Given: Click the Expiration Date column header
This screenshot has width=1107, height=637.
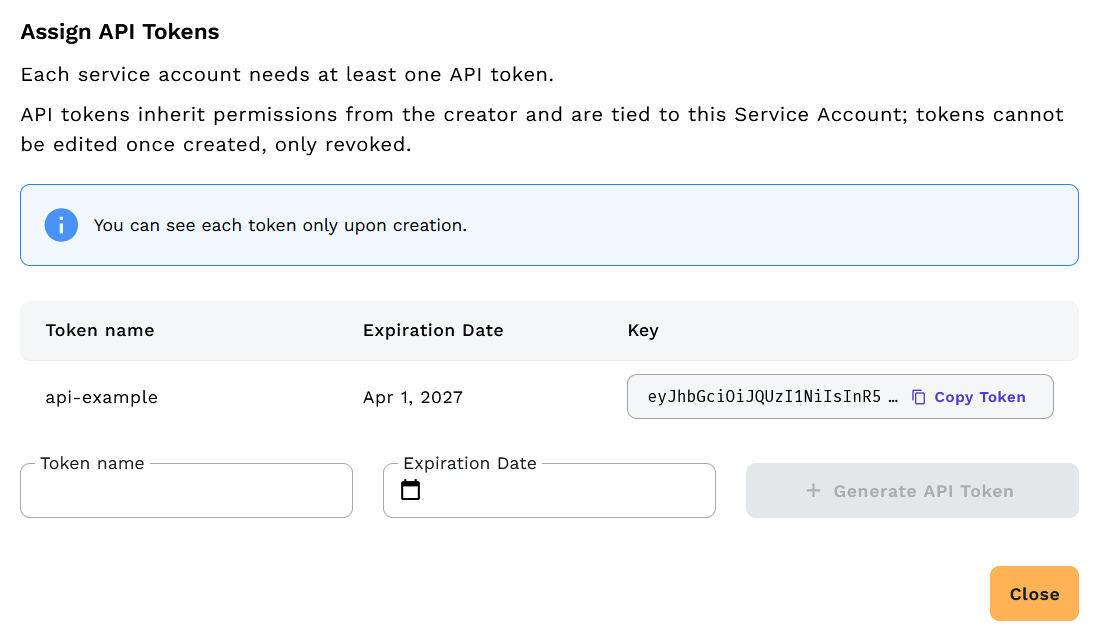Looking at the screenshot, I should tap(433, 330).
